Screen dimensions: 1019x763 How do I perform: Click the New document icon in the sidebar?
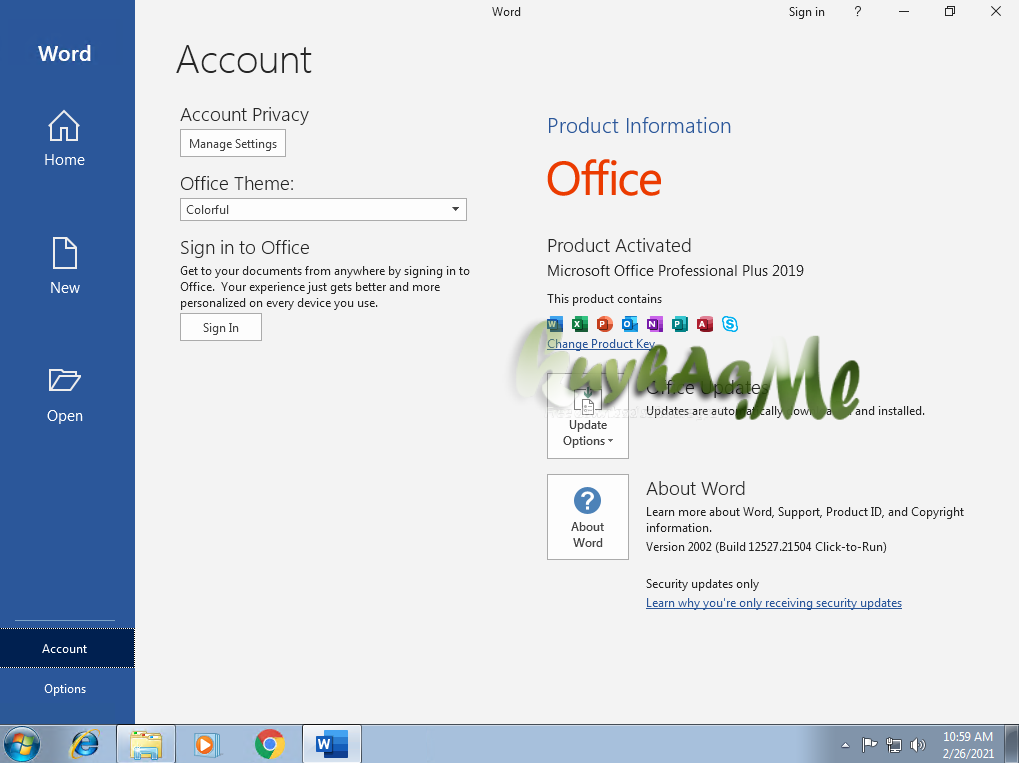tap(64, 253)
